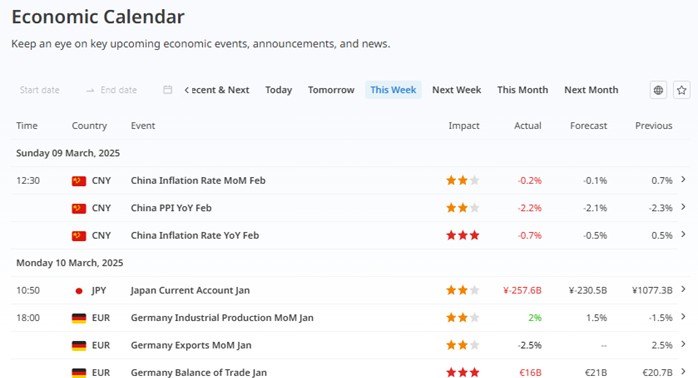Click previous value €20.7B
The image size is (698, 378).
657,373
